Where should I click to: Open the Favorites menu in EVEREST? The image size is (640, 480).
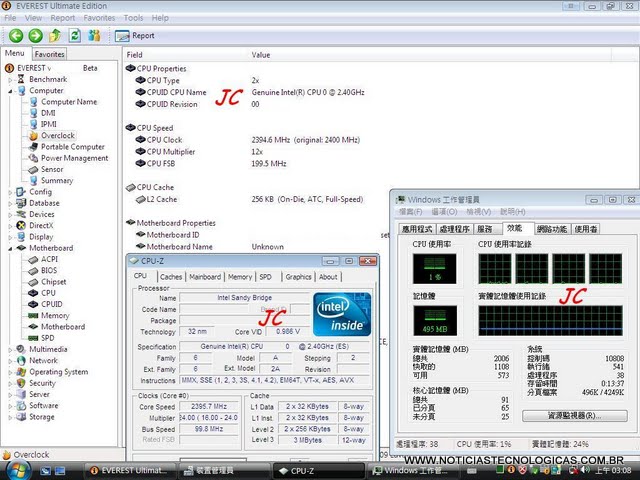coord(99,18)
